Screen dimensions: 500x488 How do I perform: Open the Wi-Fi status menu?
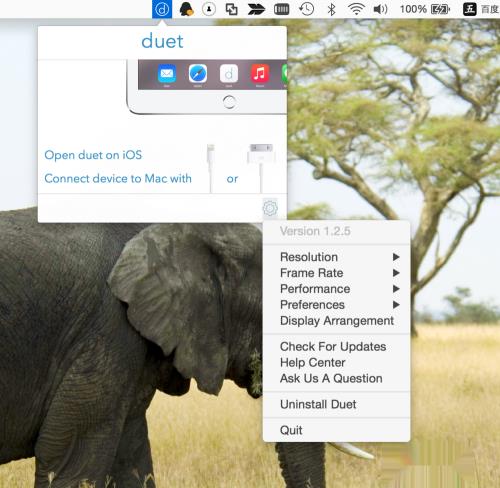pyautogui.click(x=356, y=9)
